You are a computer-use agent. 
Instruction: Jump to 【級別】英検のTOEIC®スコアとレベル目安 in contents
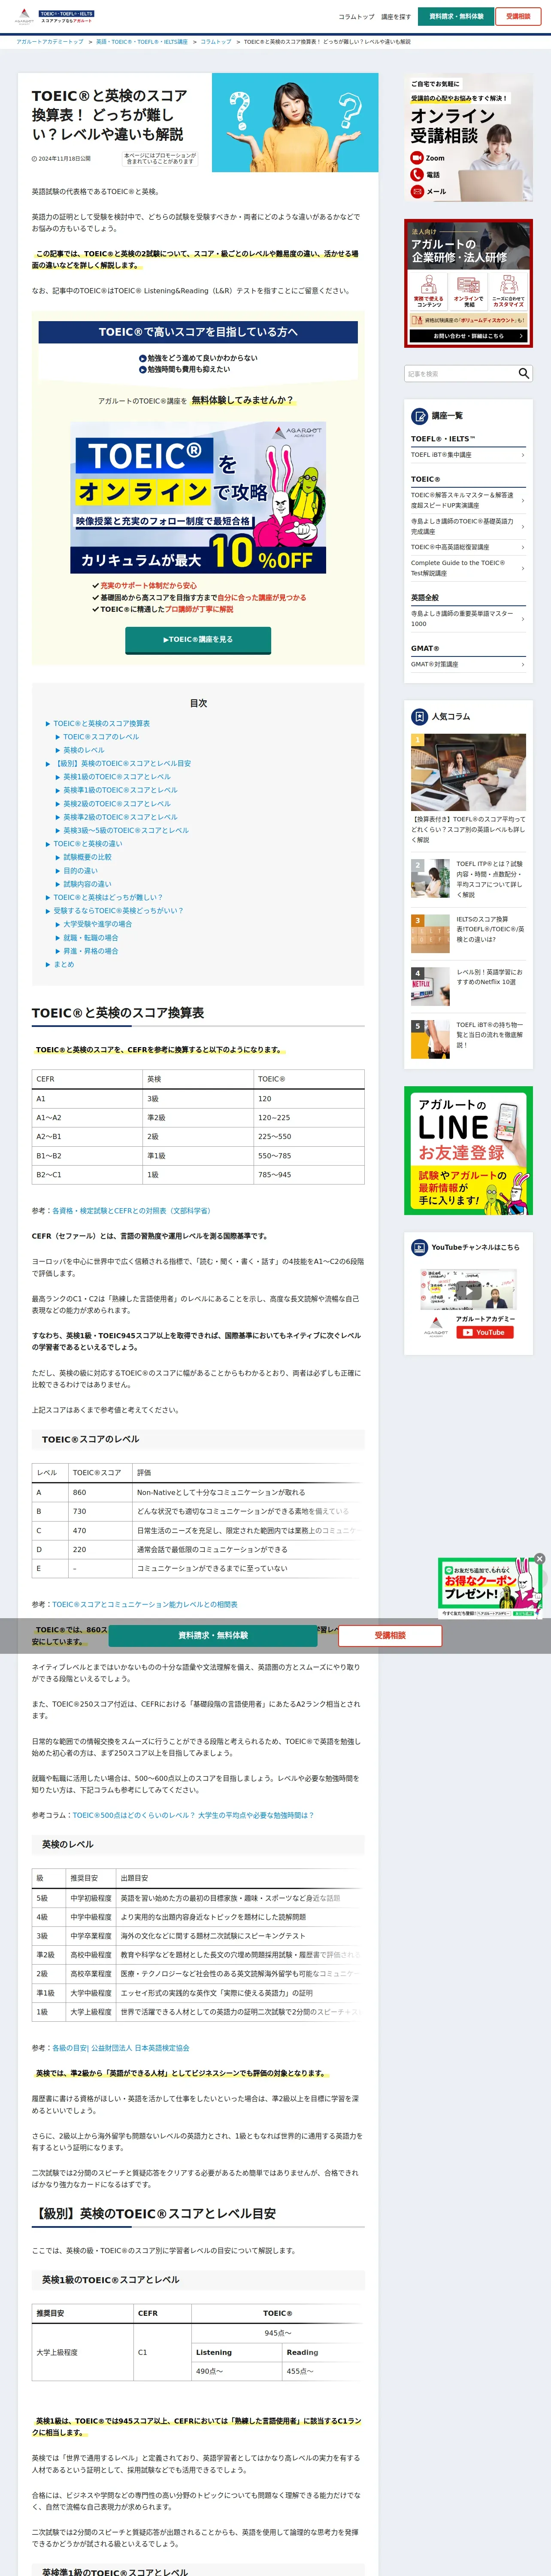[122, 763]
